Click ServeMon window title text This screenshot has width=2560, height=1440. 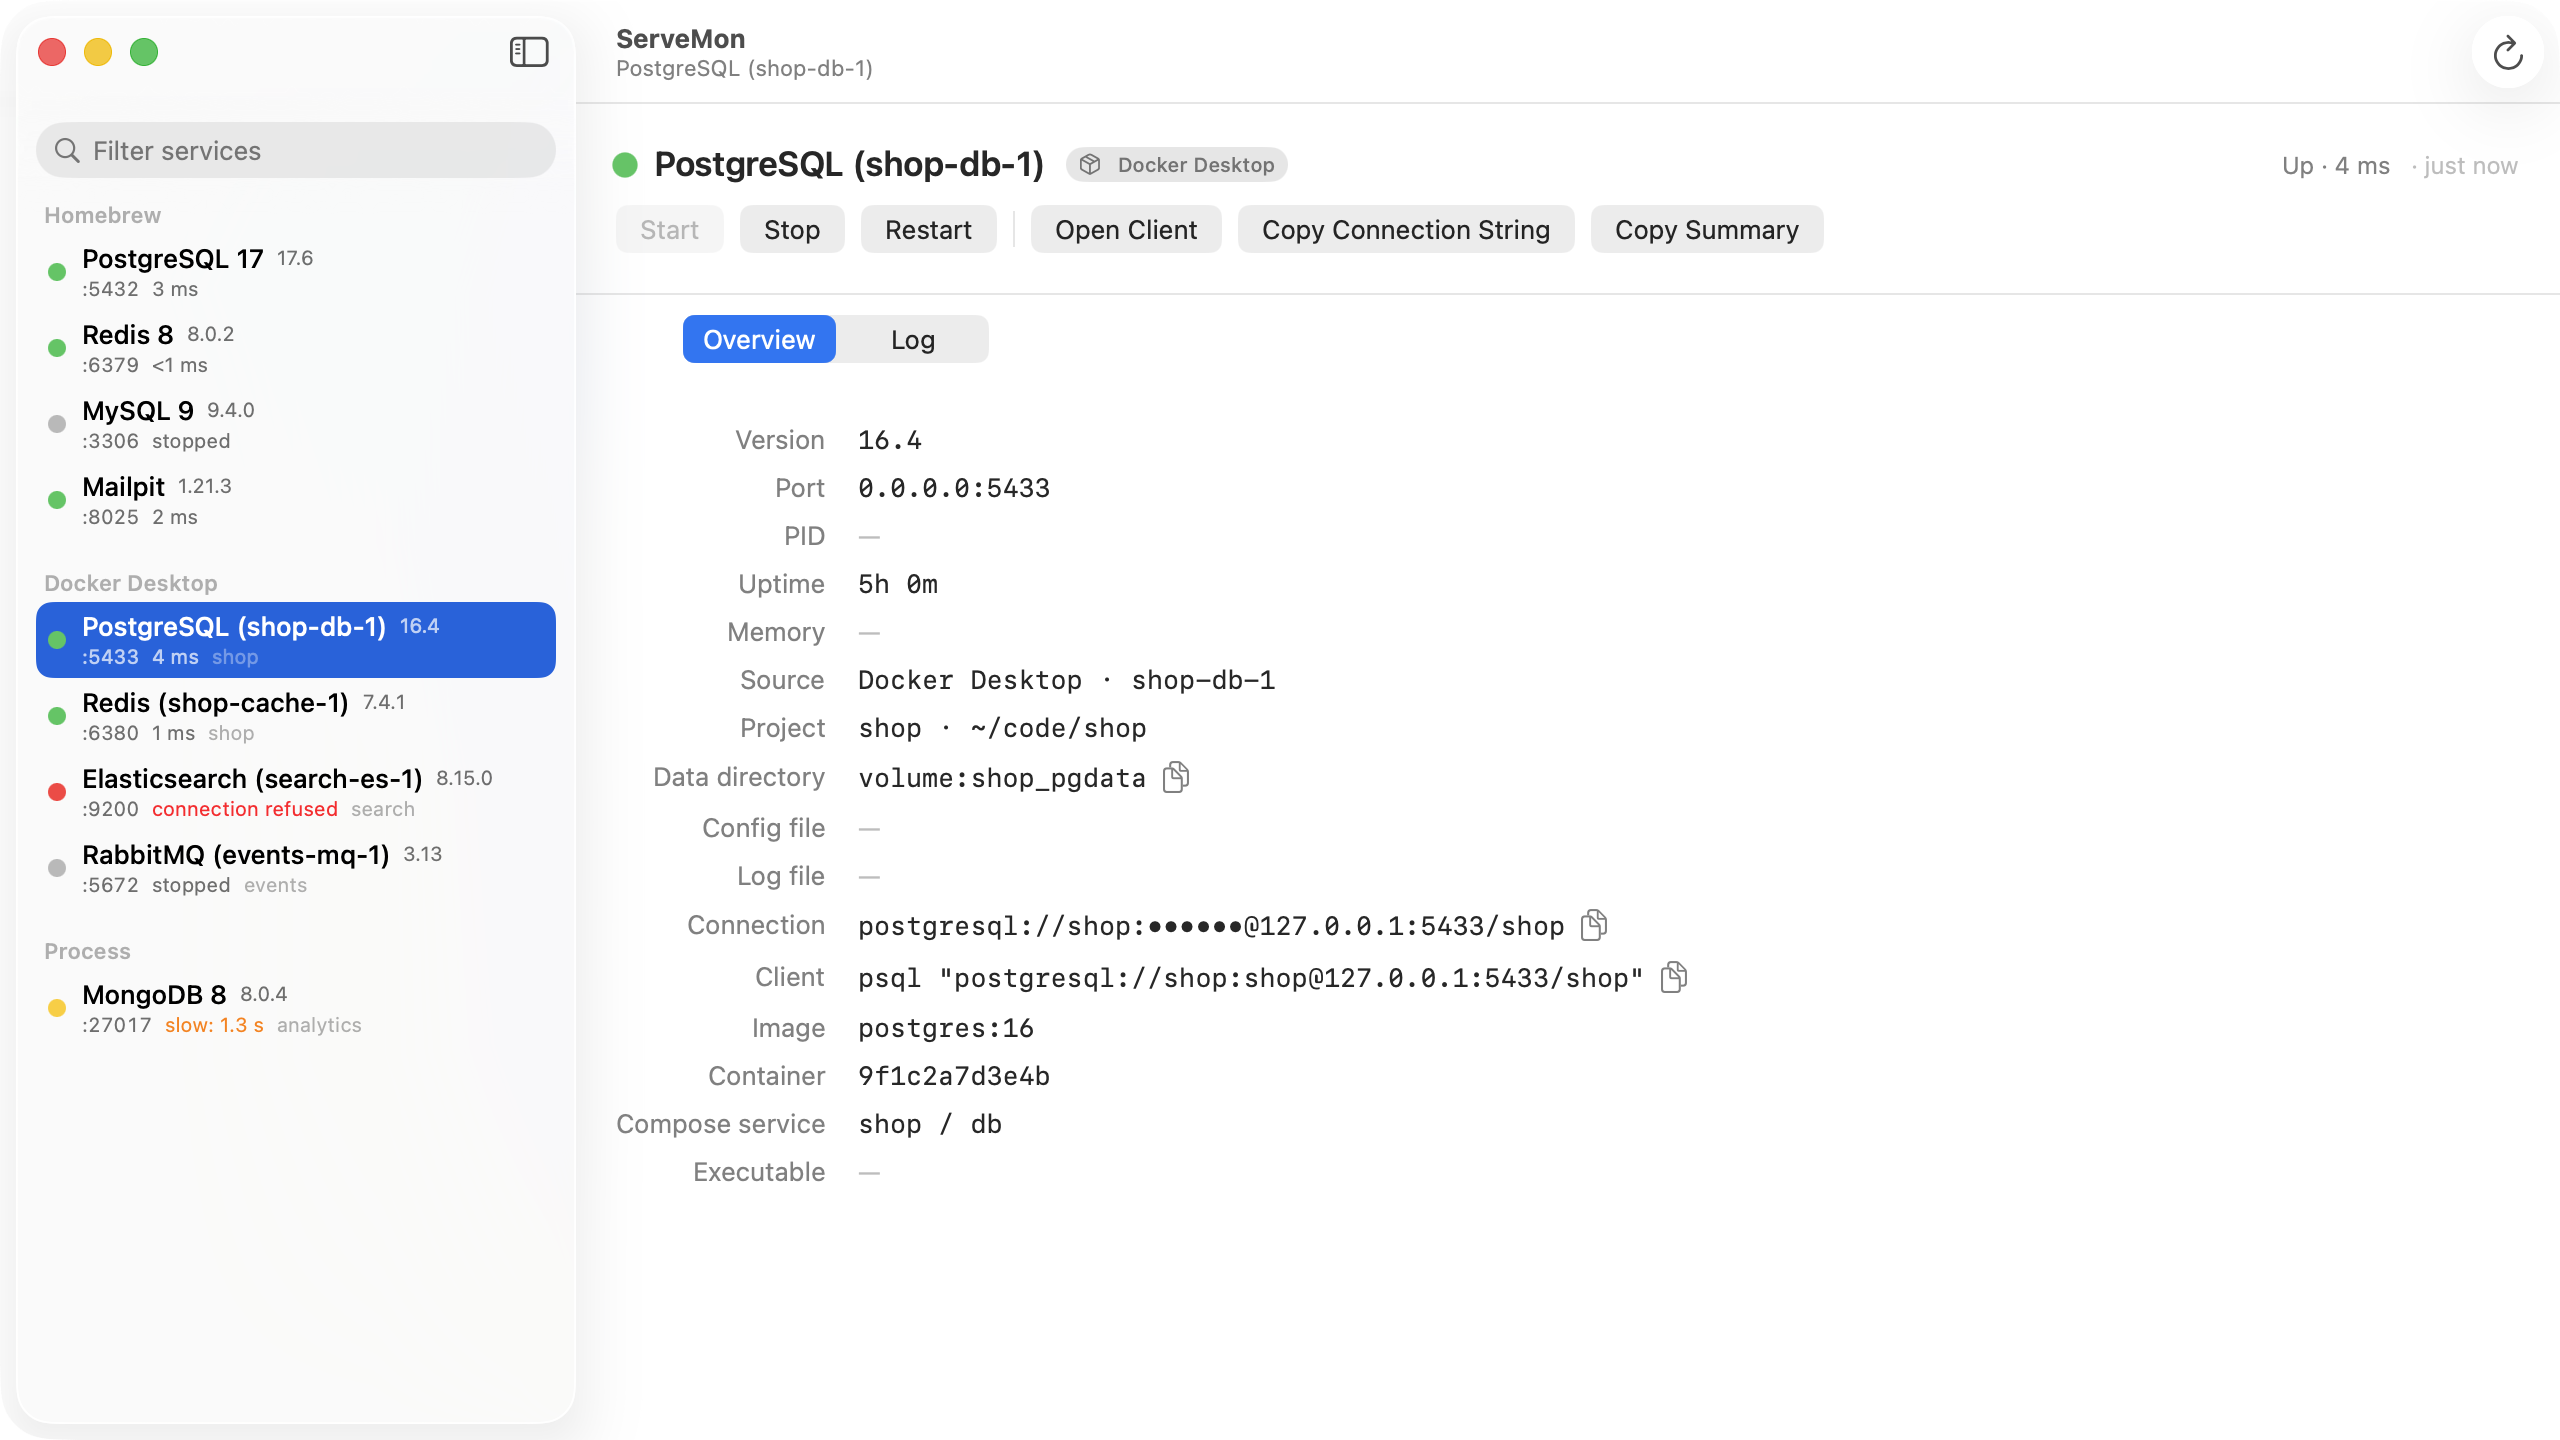(x=680, y=39)
